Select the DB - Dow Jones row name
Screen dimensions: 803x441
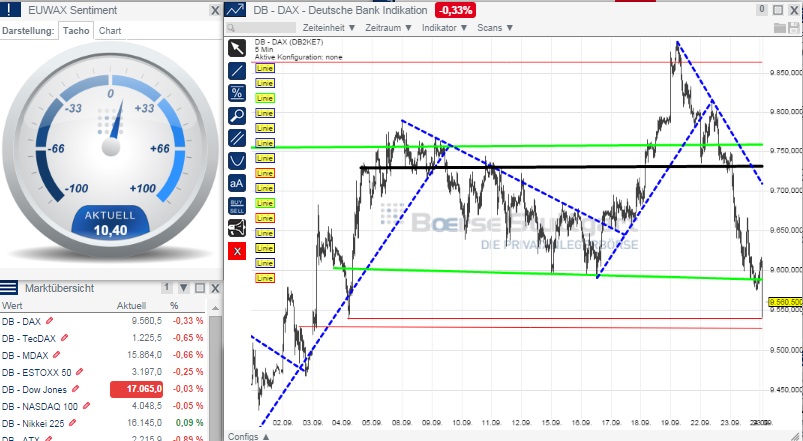pos(34,389)
